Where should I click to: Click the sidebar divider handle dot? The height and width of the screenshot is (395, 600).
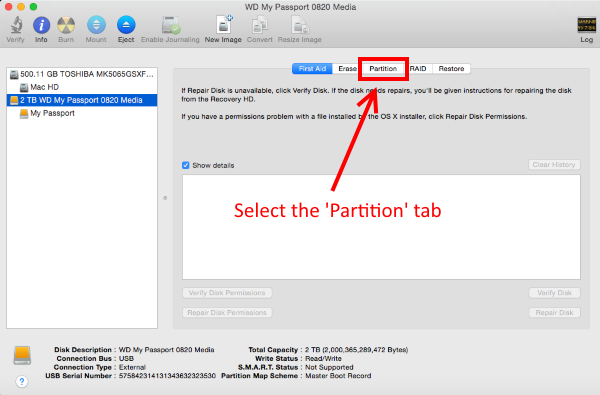click(165, 198)
